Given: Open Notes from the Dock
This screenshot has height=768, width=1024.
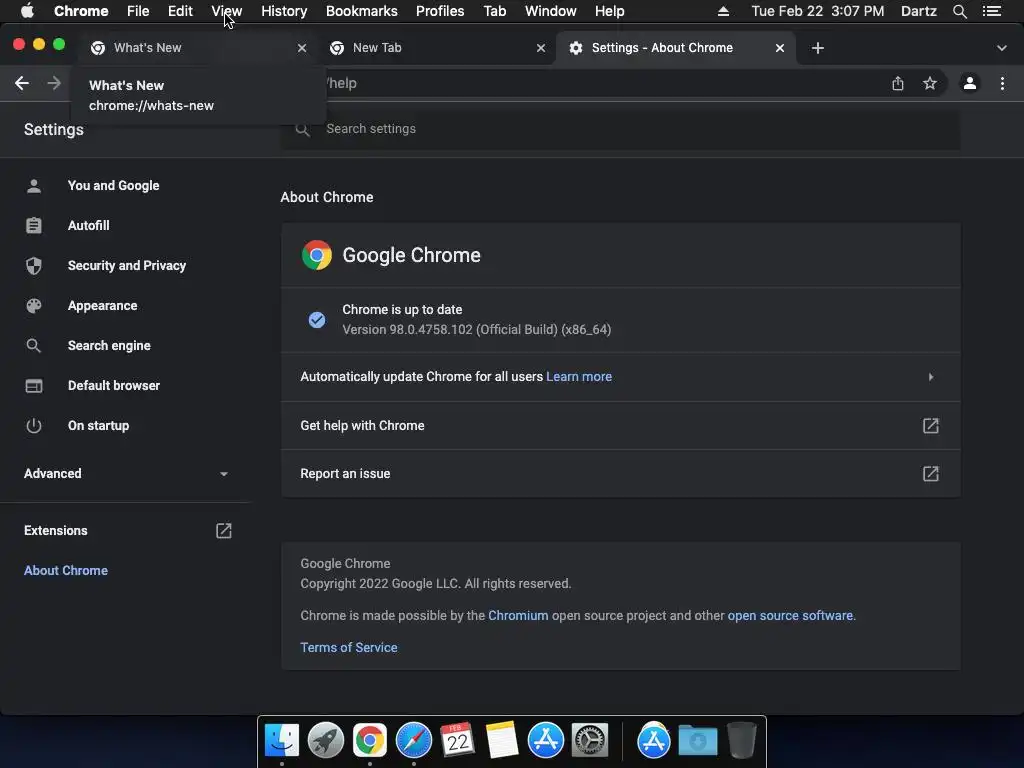Looking at the screenshot, I should tap(502, 740).
